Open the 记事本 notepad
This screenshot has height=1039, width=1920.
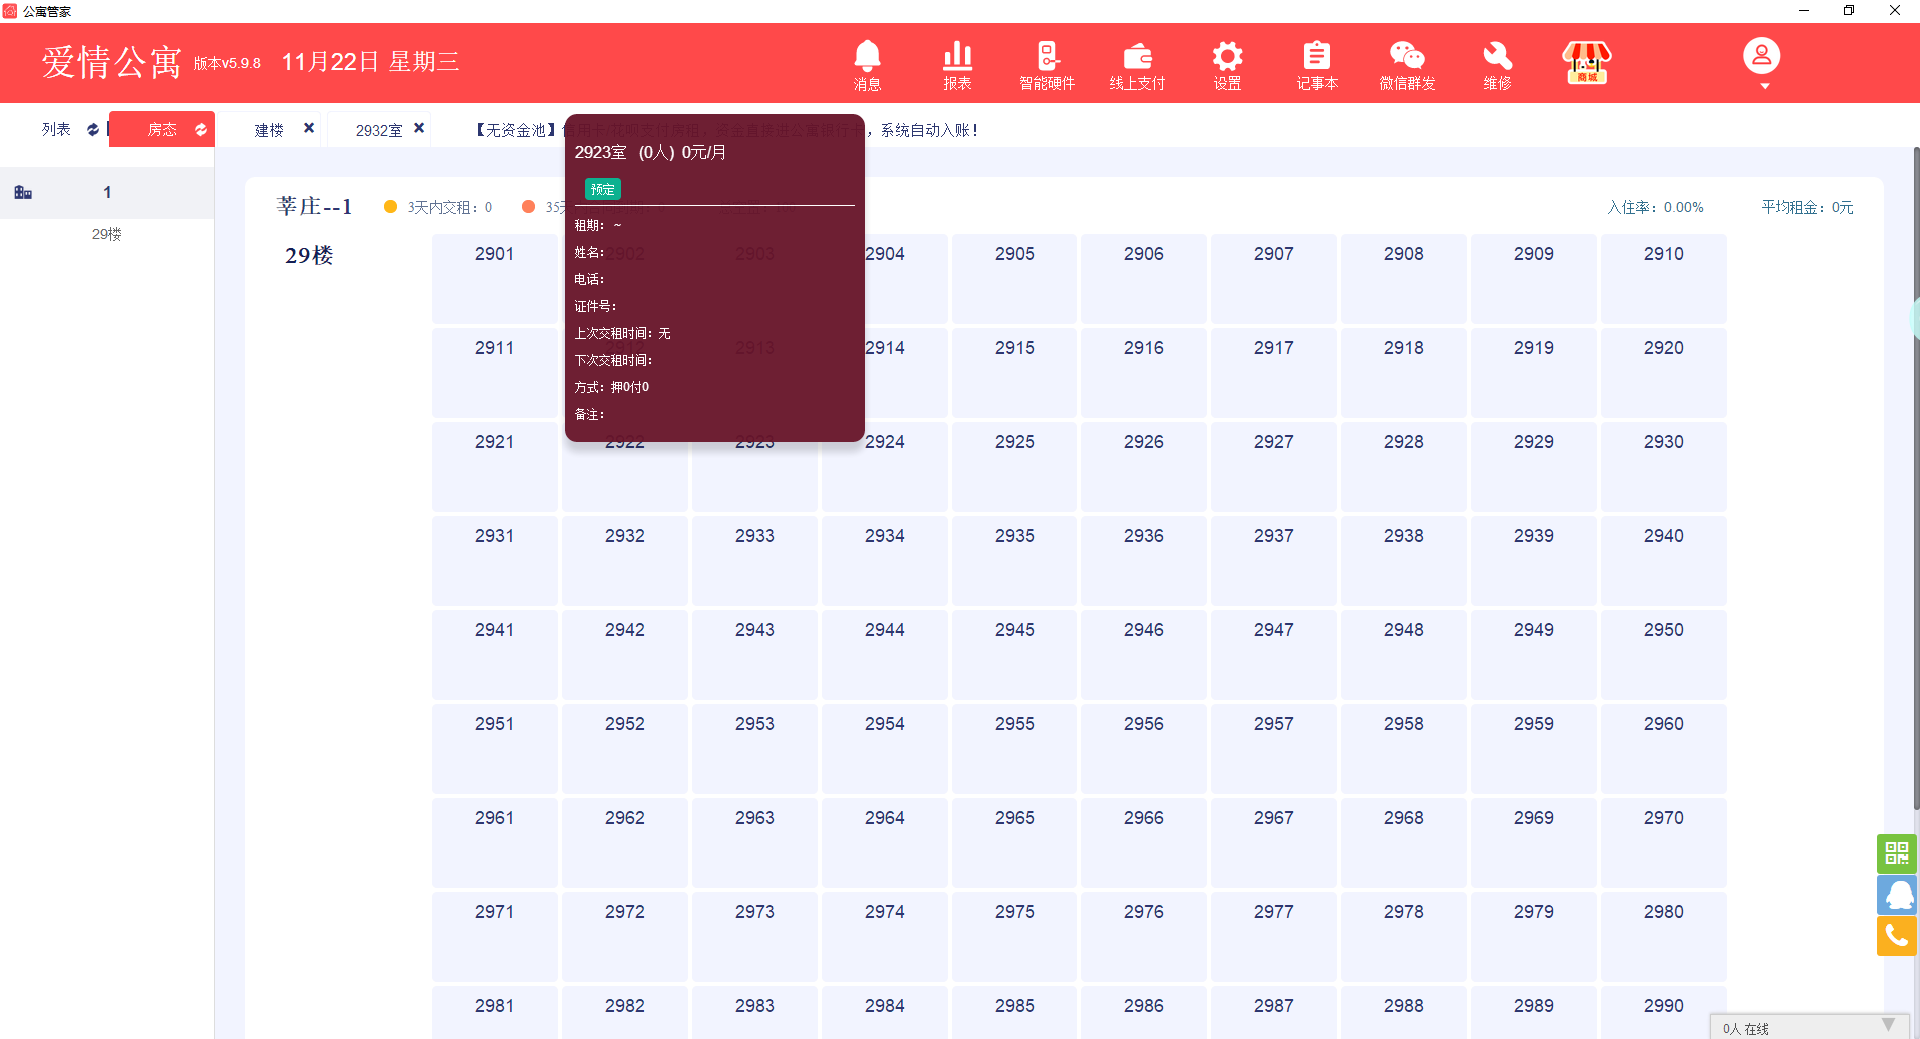click(1317, 65)
